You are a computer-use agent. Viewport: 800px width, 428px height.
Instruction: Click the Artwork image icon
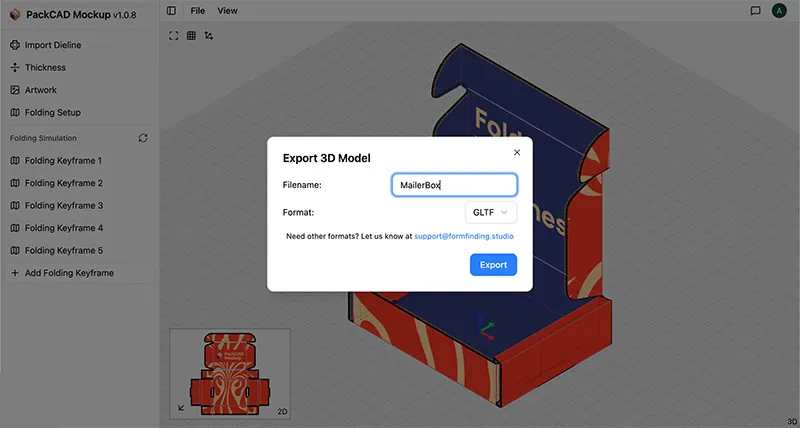pyautogui.click(x=15, y=90)
